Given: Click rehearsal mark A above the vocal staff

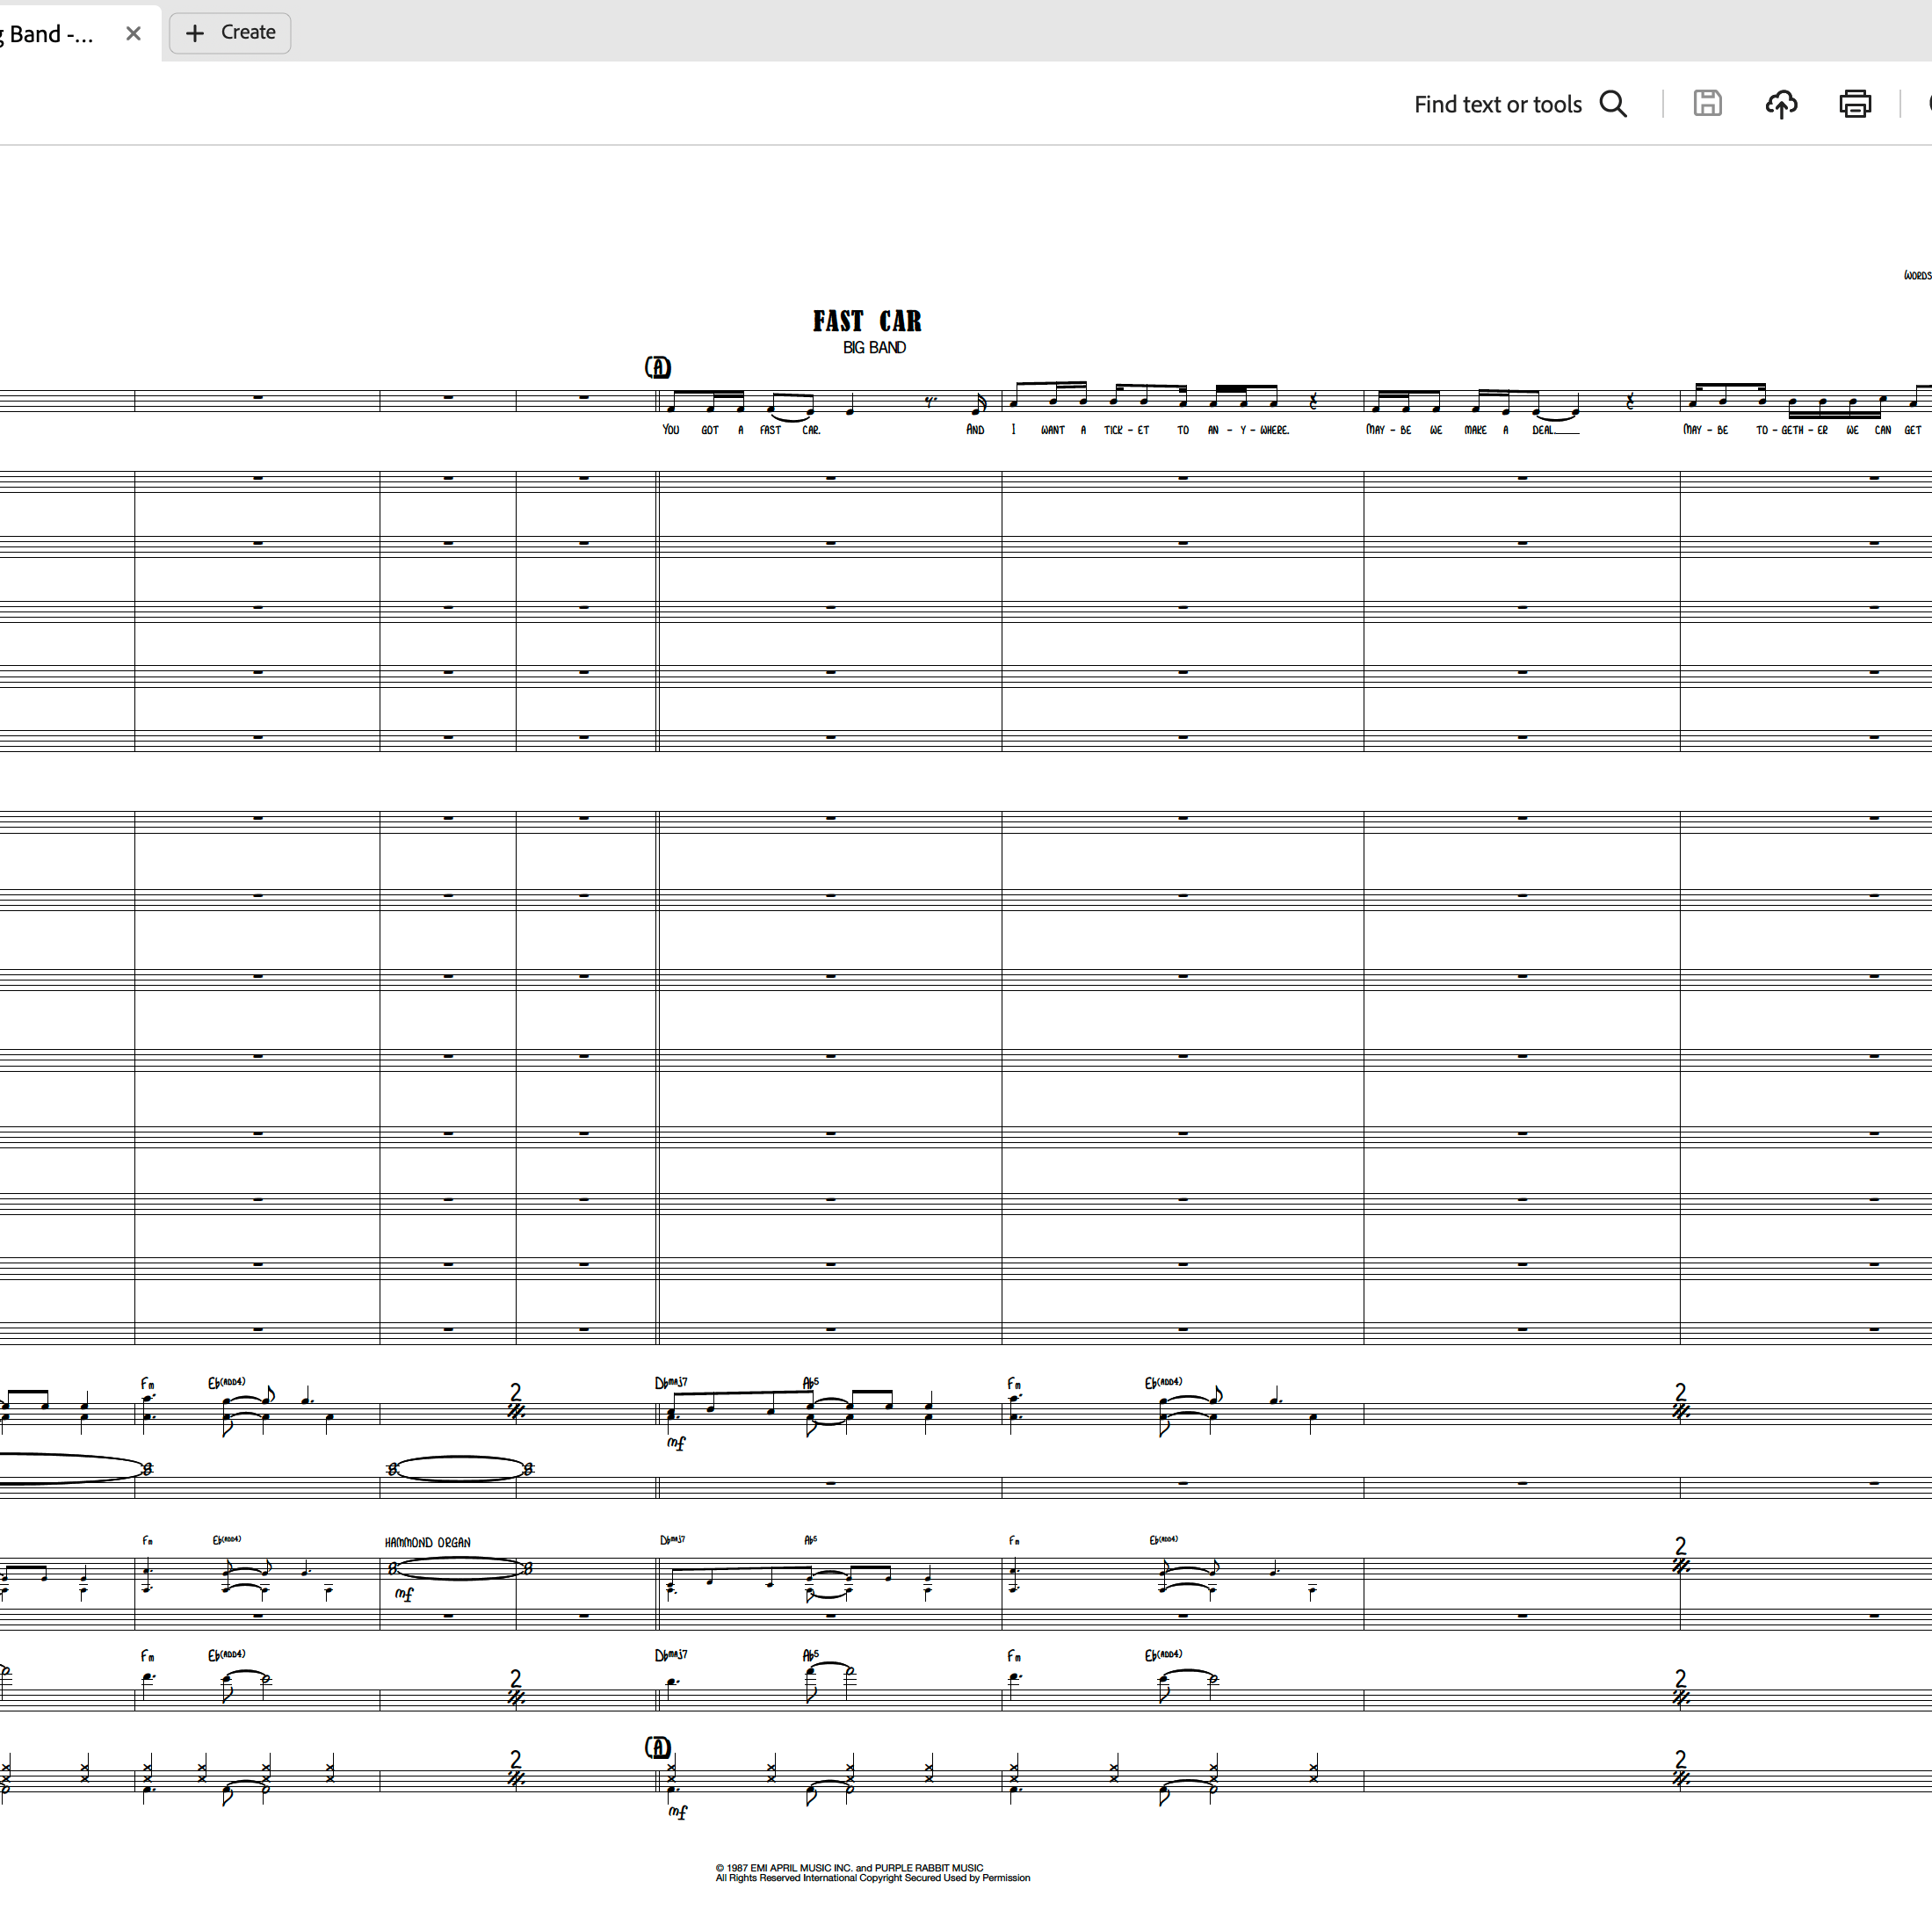Looking at the screenshot, I should tap(658, 368).
